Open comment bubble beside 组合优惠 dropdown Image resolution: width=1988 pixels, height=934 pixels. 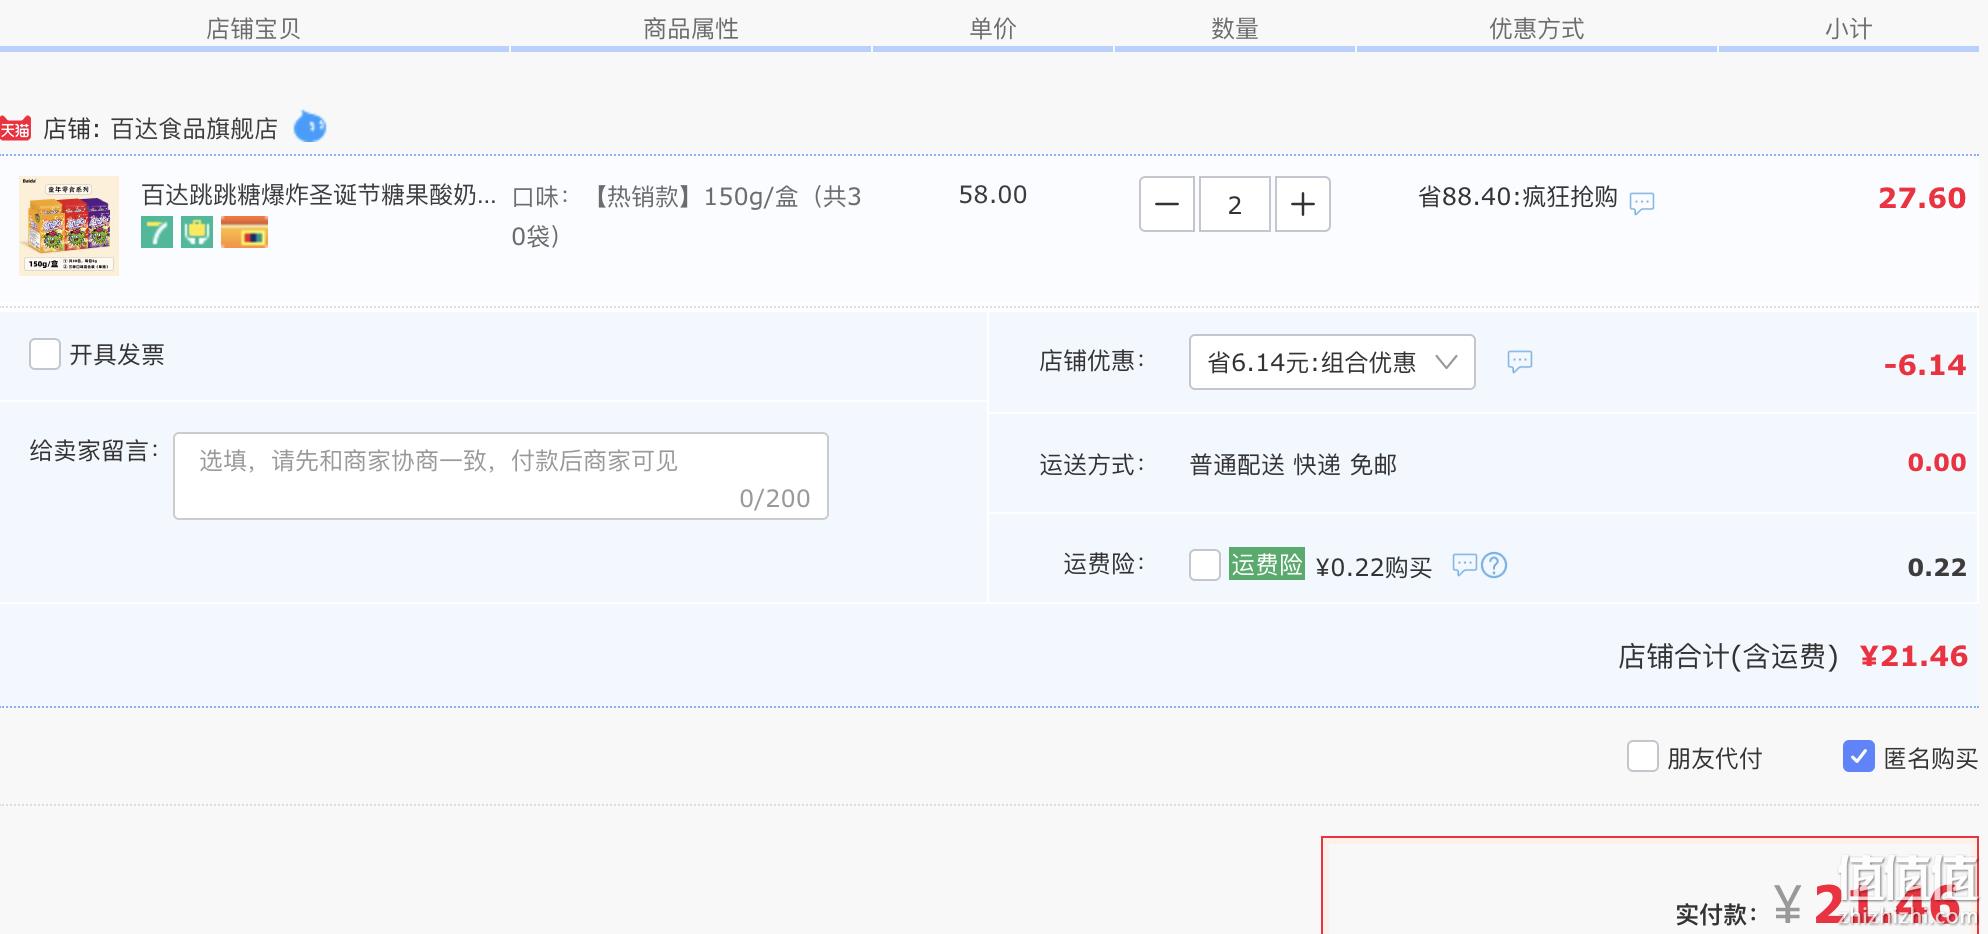pos(1520,361)
